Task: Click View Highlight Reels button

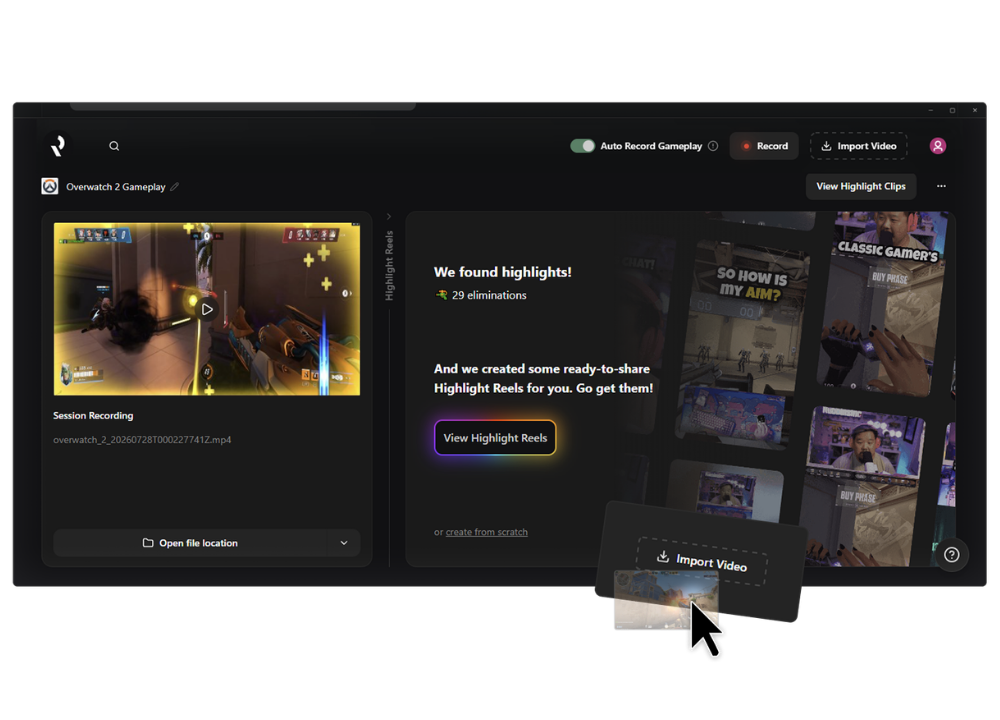Action: pos(495,437)
